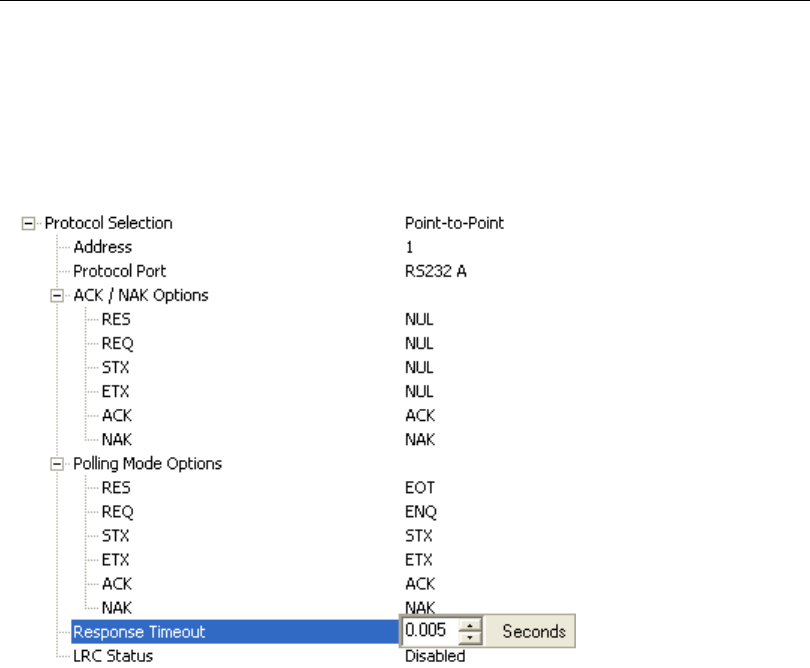Select the Polling Mode Options label
810x668 pixels.
148,463
